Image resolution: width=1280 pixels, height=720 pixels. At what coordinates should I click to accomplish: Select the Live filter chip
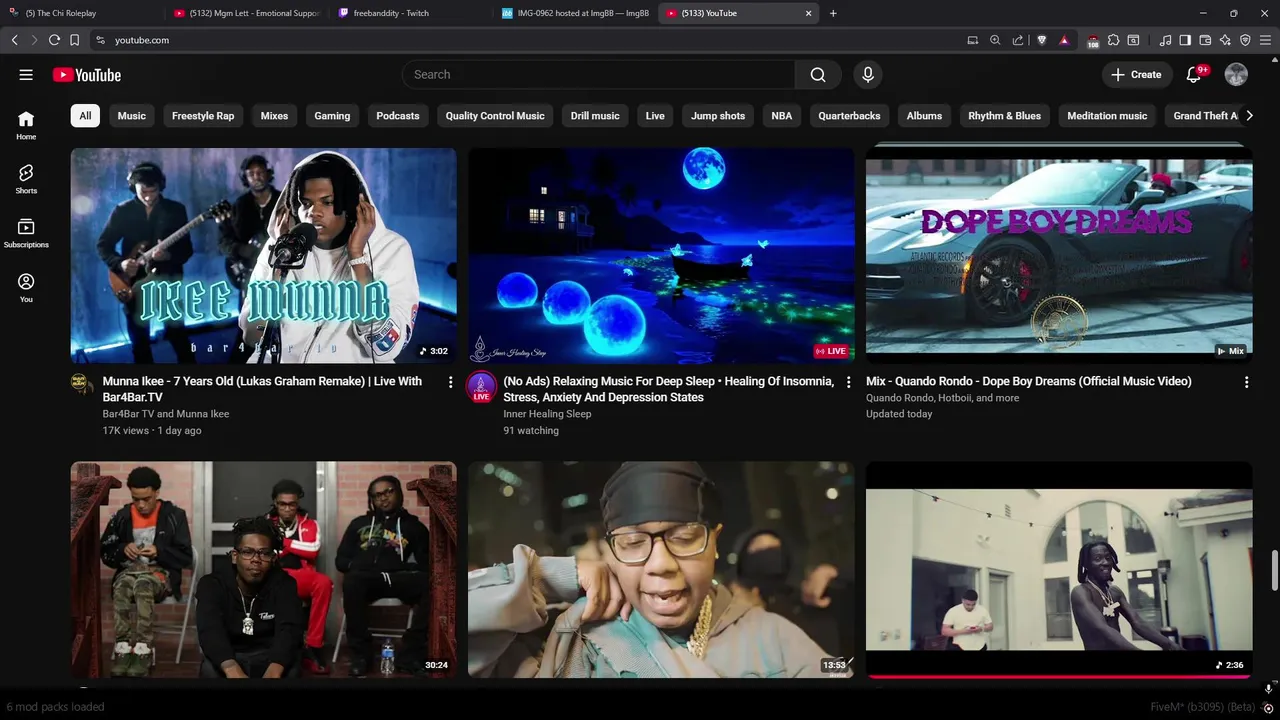click(655, 116)
